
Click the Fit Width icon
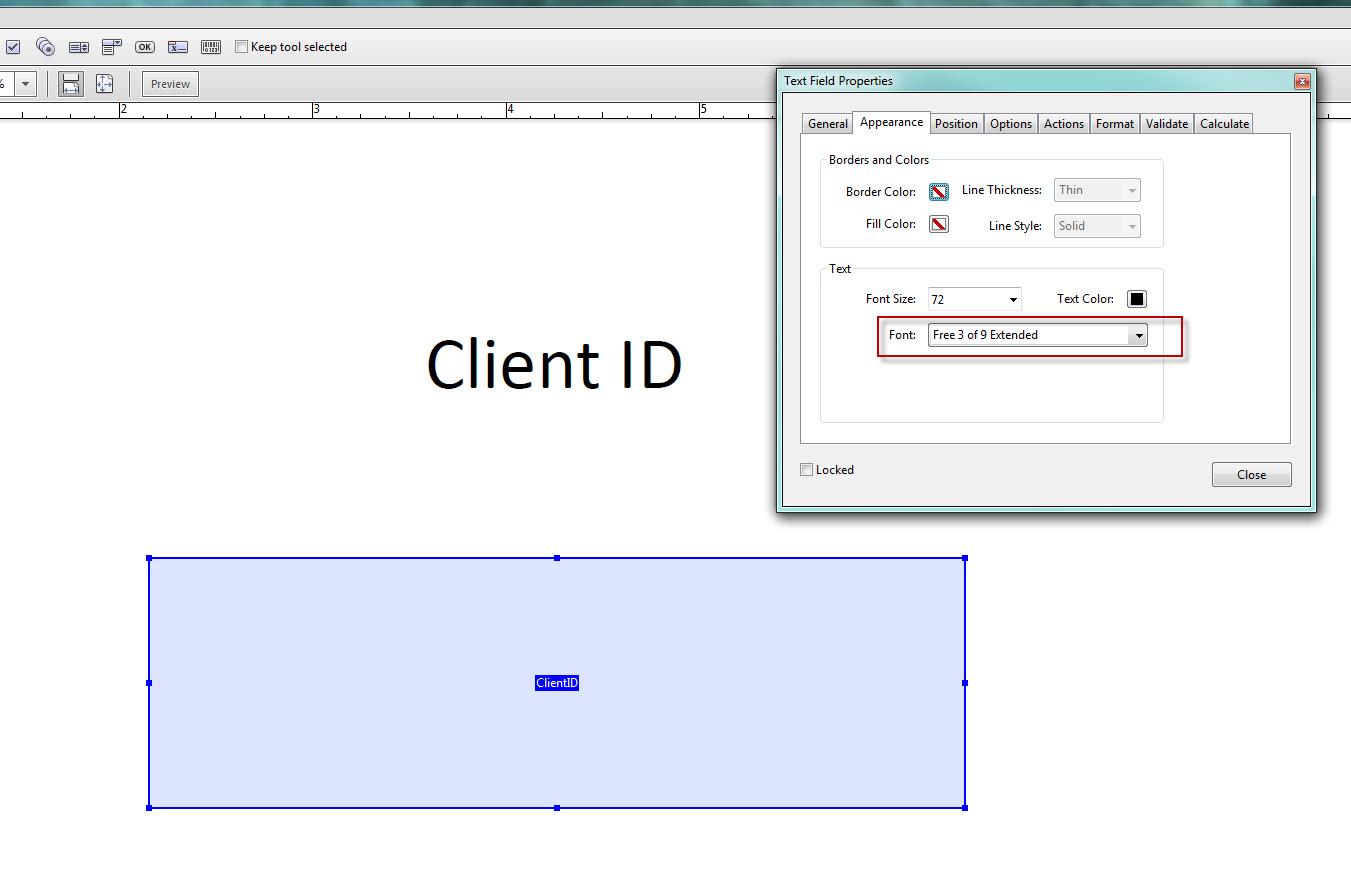(x=70, y=84)
